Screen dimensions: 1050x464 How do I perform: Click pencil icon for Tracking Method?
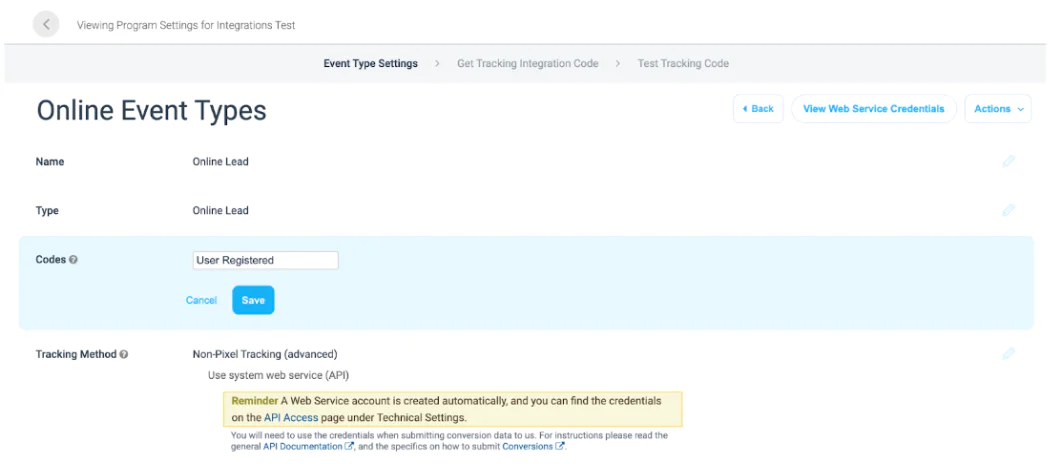1008,354
